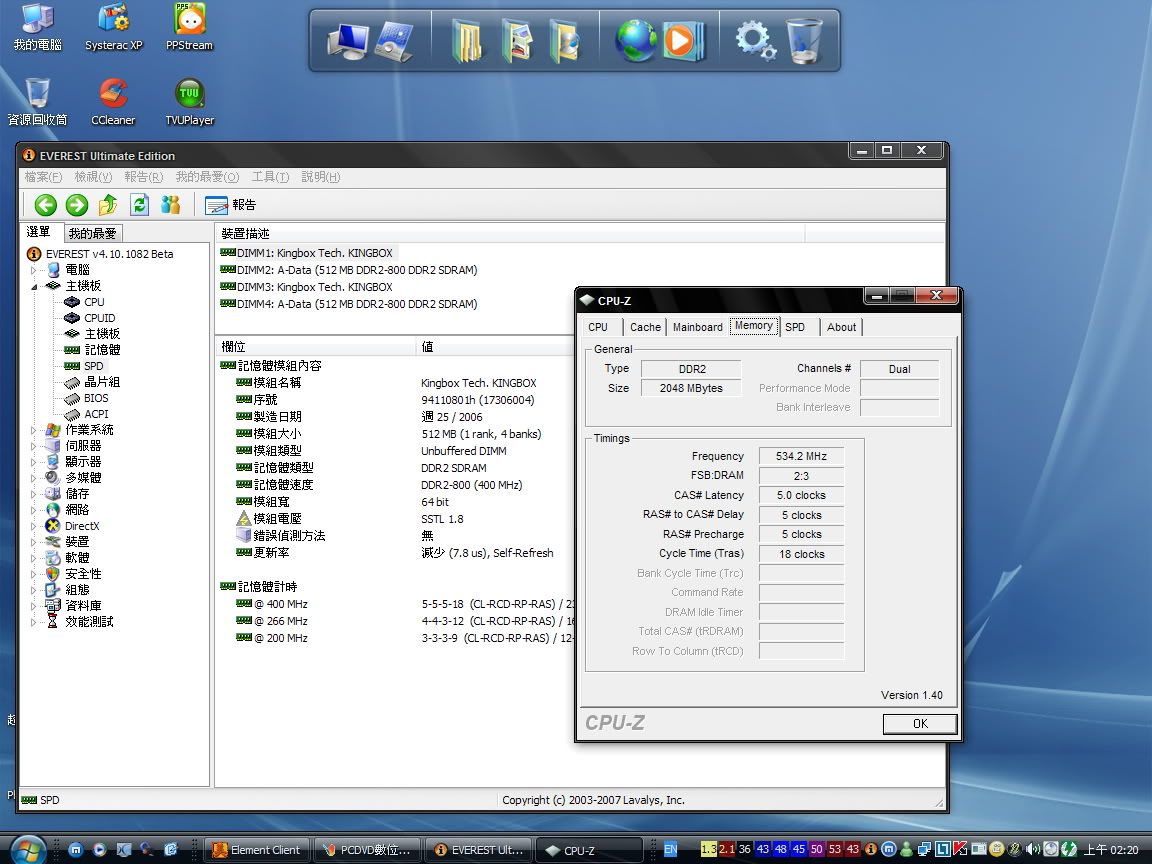
Task: Click the two-people users icon in toolbar
Action: pyautogui.click(x=171, y=205)
